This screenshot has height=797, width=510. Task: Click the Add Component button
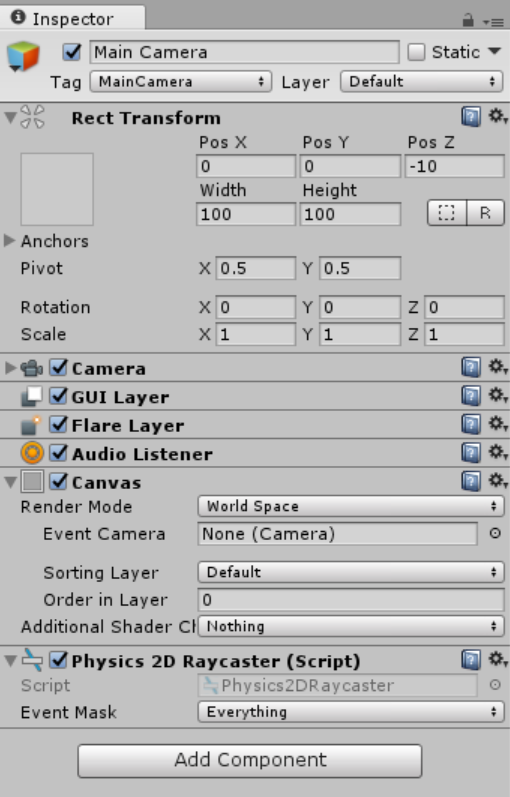(x=250, y=760)
